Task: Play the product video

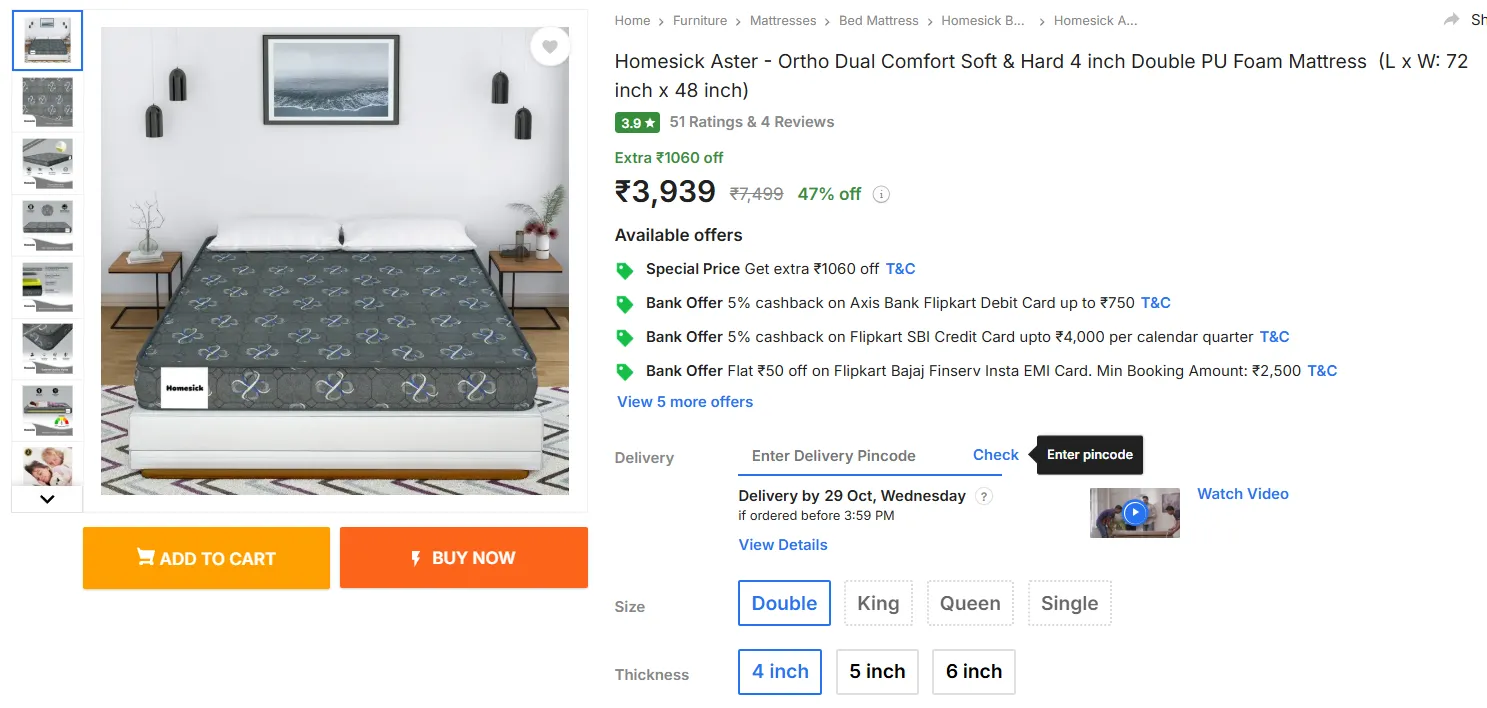Action: click(1134, 512)
